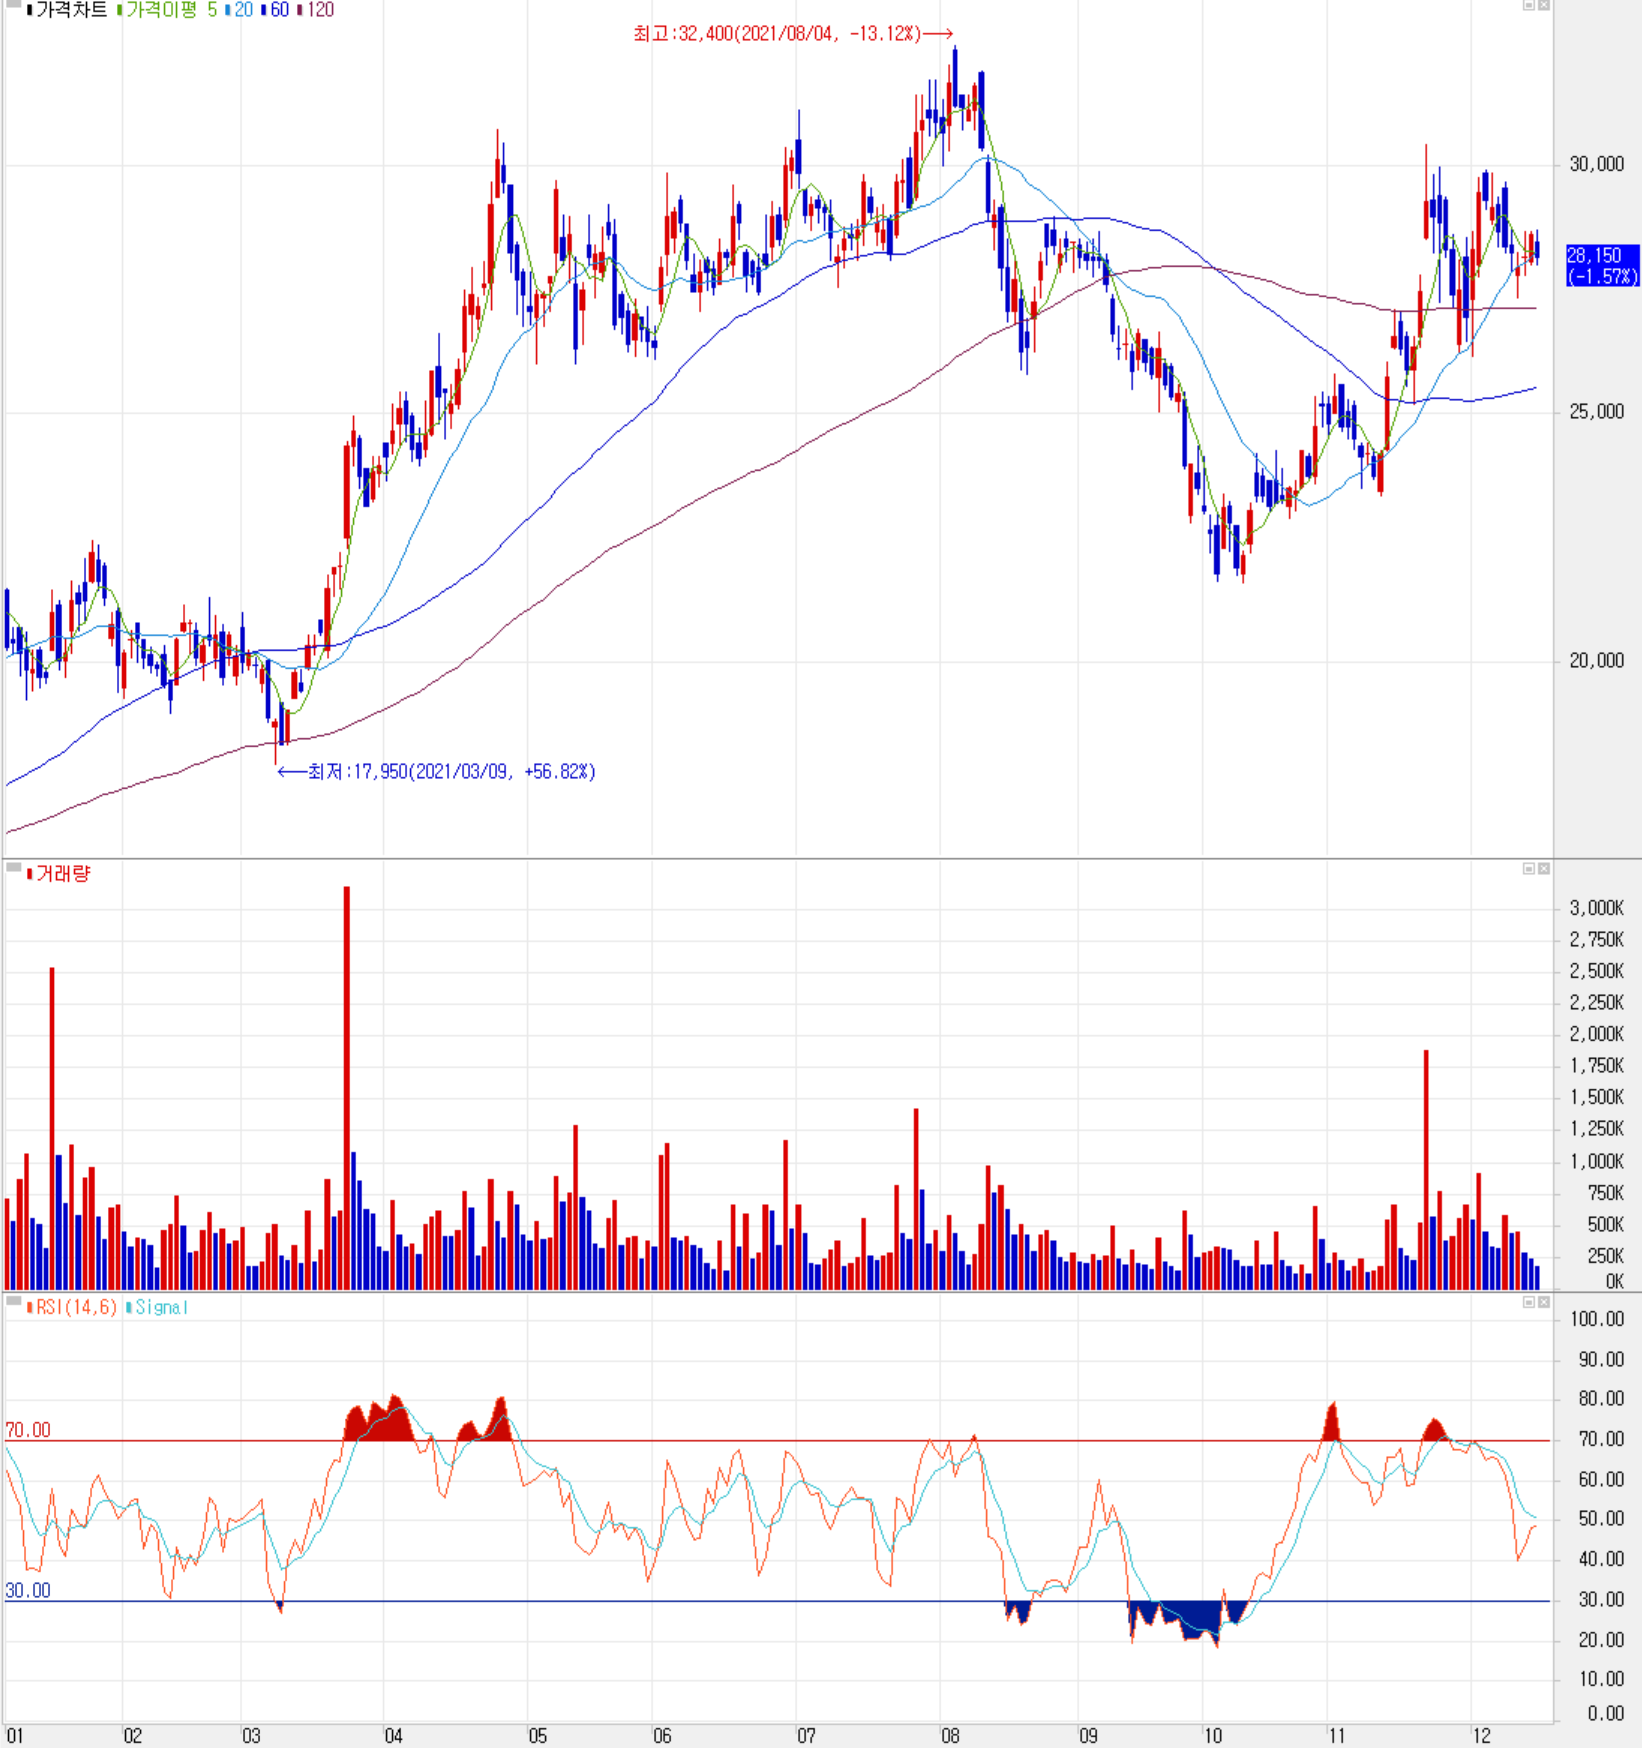Select the 가격이평 5 moving average legend
Viewport: 1642px width, 1748px height.
pyautogui.click(x=171, y=10)
